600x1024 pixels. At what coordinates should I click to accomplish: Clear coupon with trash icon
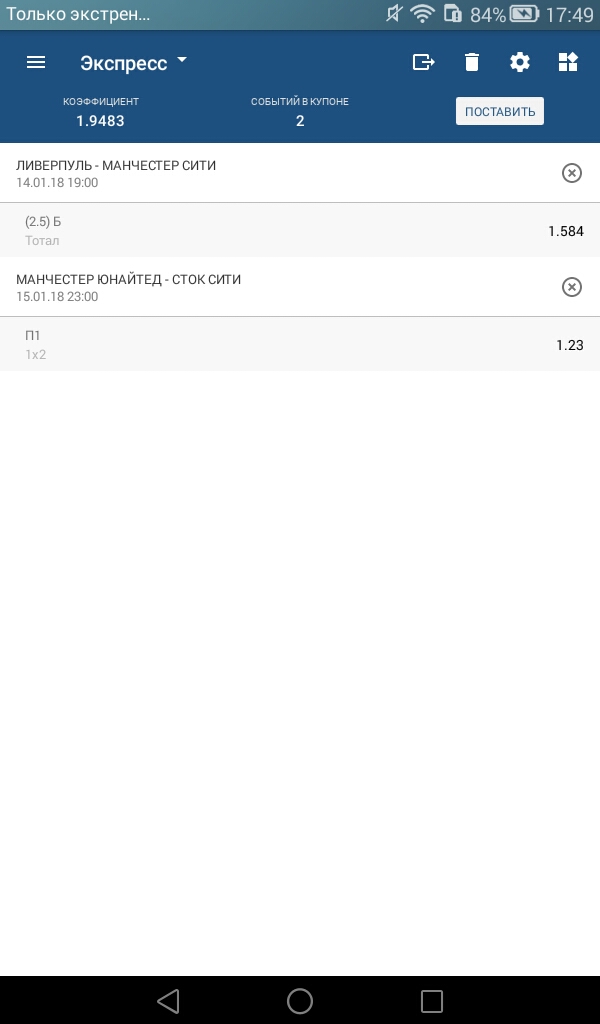pyautogui.click(x=472, y=62)
